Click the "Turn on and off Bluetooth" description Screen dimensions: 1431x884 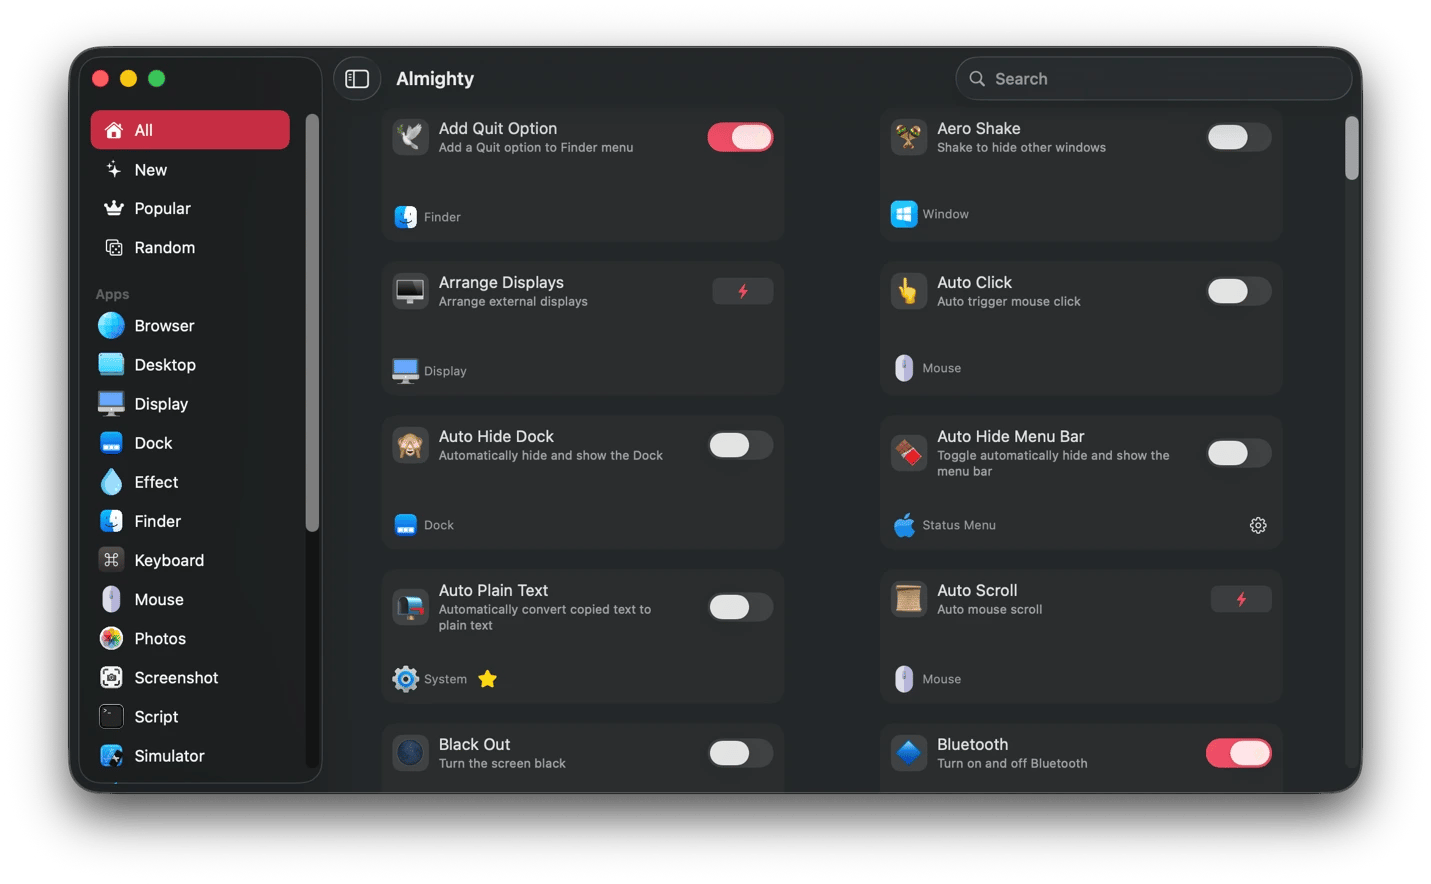pyautogui.click(x=1012, y=763)
